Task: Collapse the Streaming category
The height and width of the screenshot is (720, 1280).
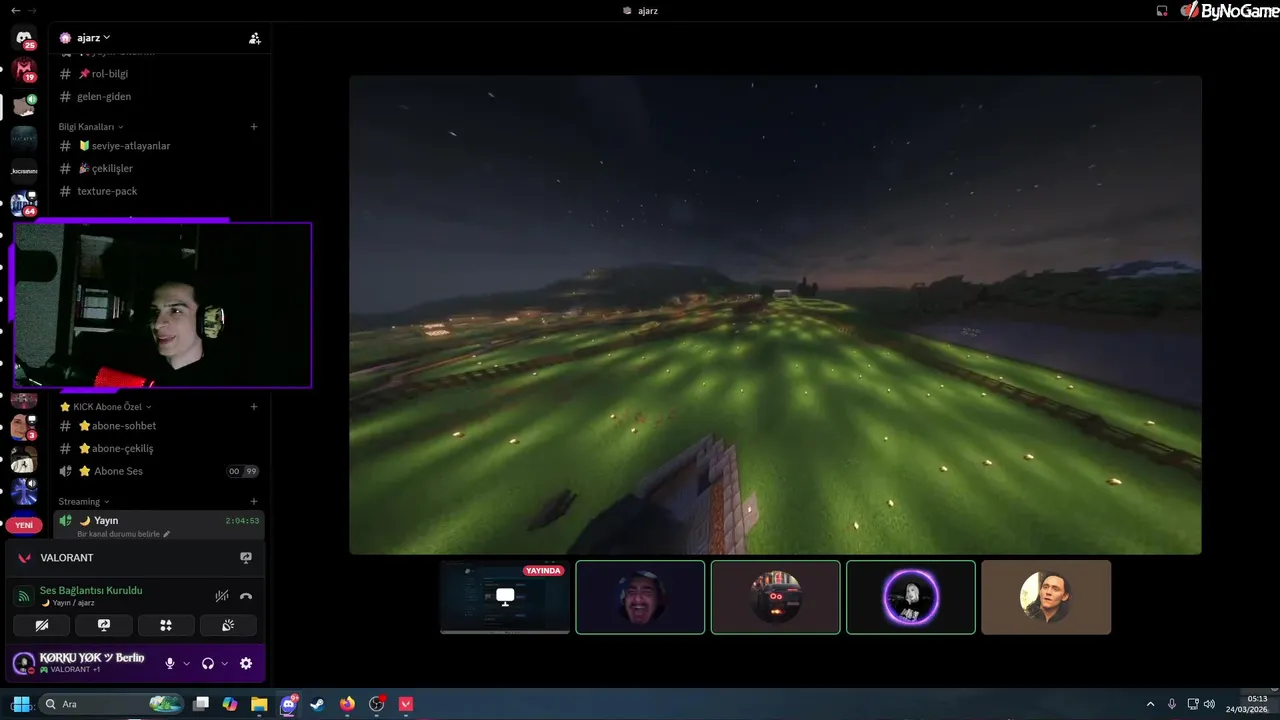Action: tap(84, 502)
